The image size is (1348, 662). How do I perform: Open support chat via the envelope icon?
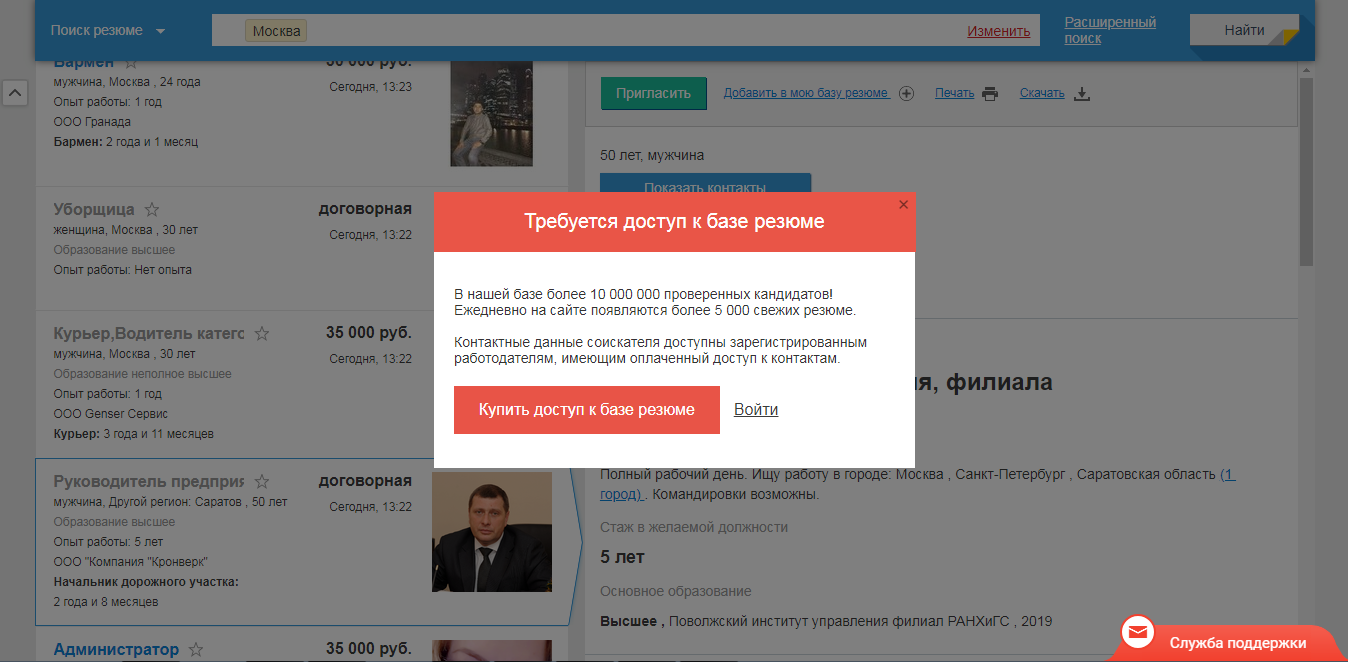[1138, 631]
